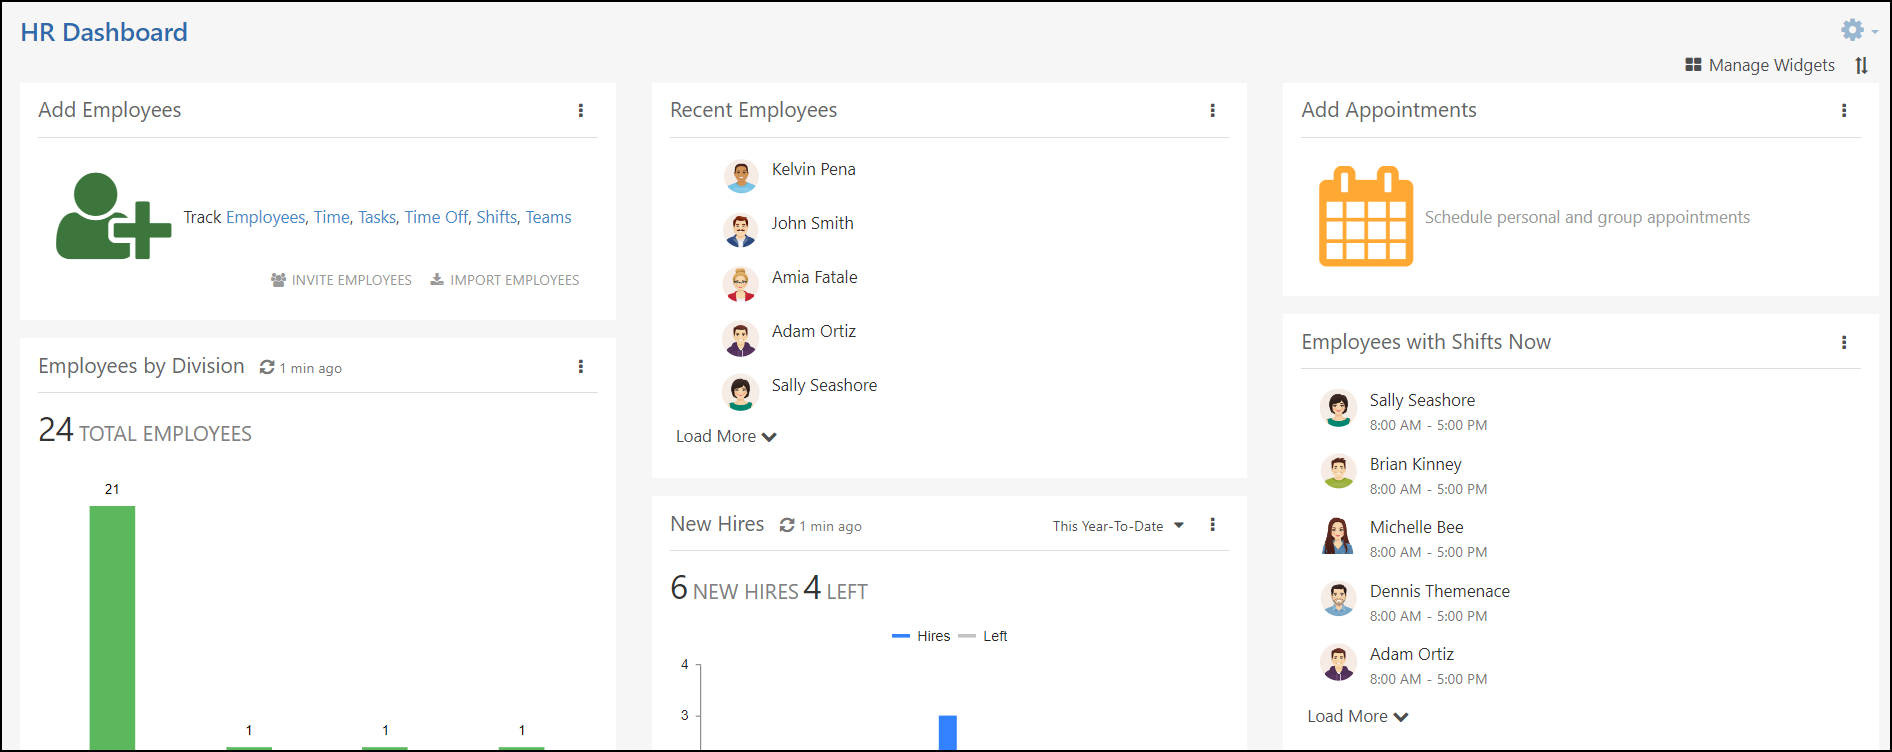Click the tall green bar labeled 21
Viewport: 1892px width, 752px height.
coord(112,627)
